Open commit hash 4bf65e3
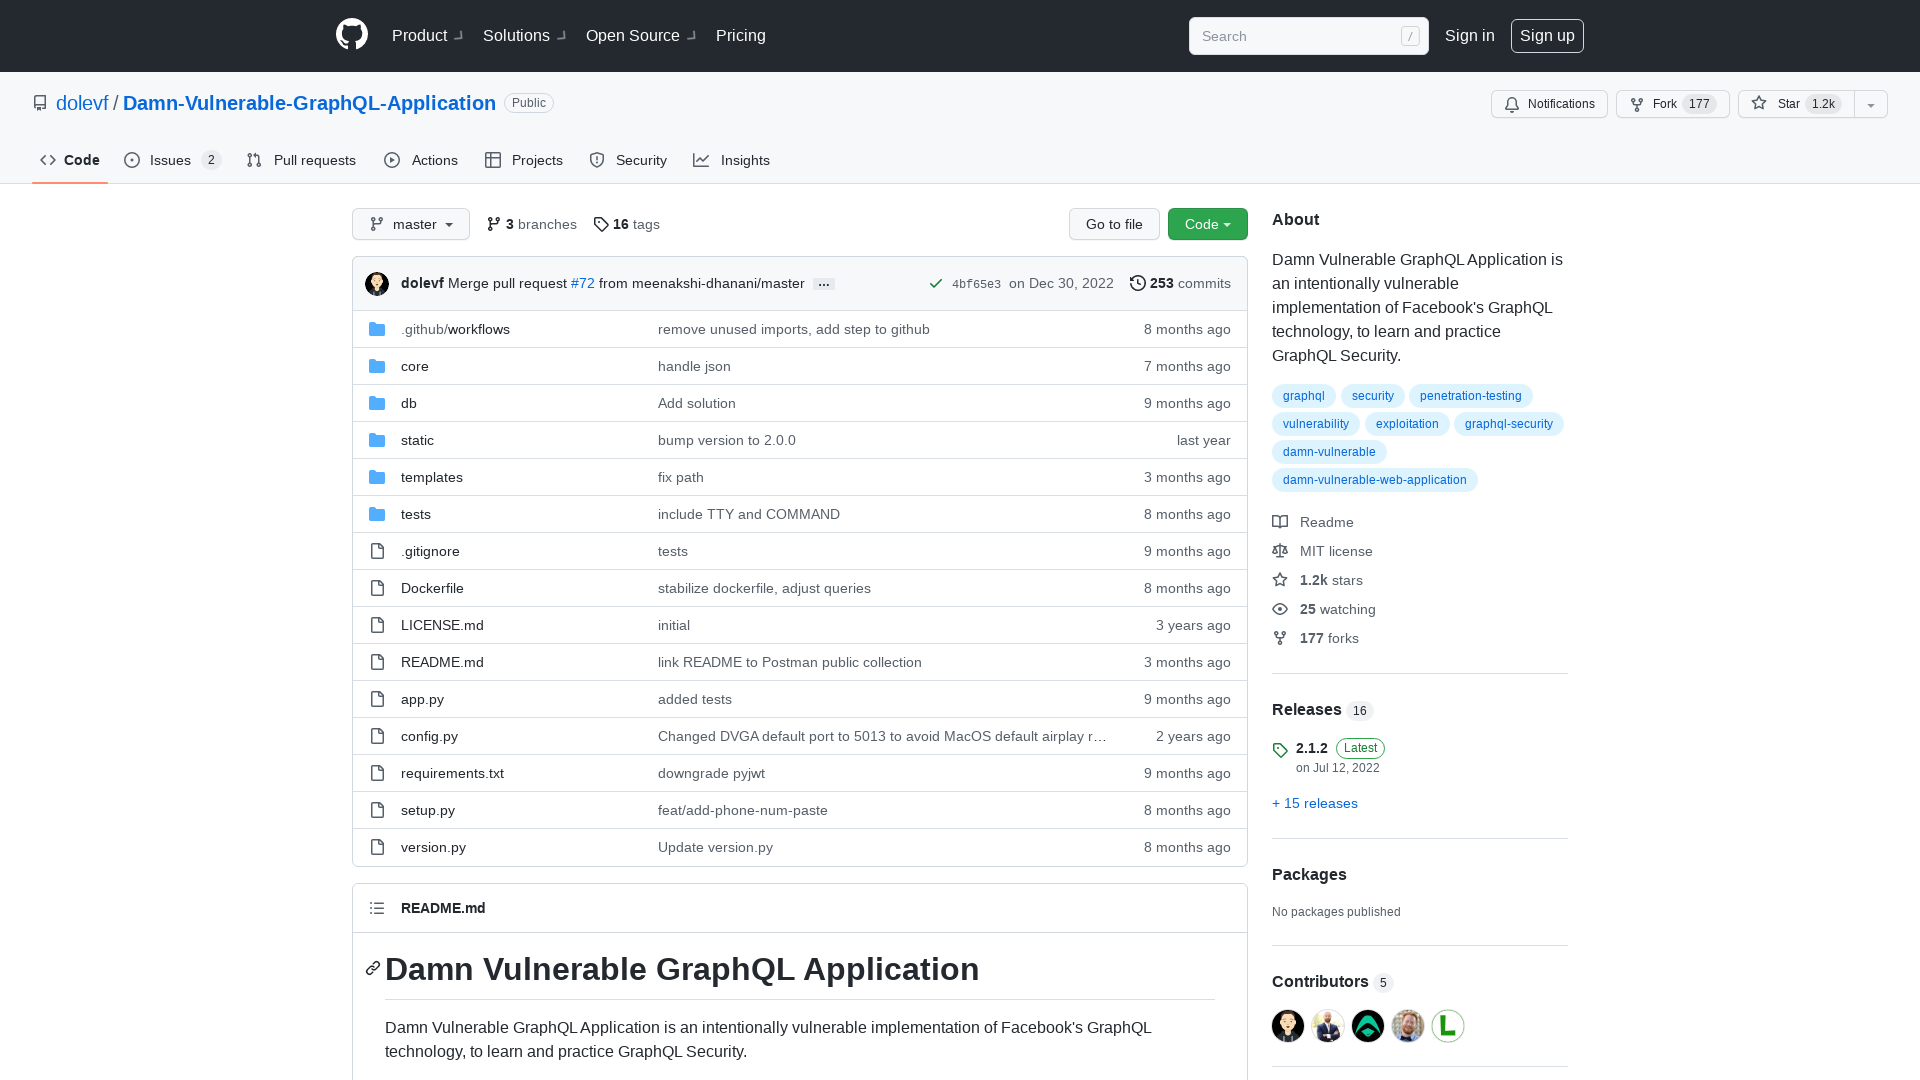The image size is (1920, 1080). click(976, 284)
